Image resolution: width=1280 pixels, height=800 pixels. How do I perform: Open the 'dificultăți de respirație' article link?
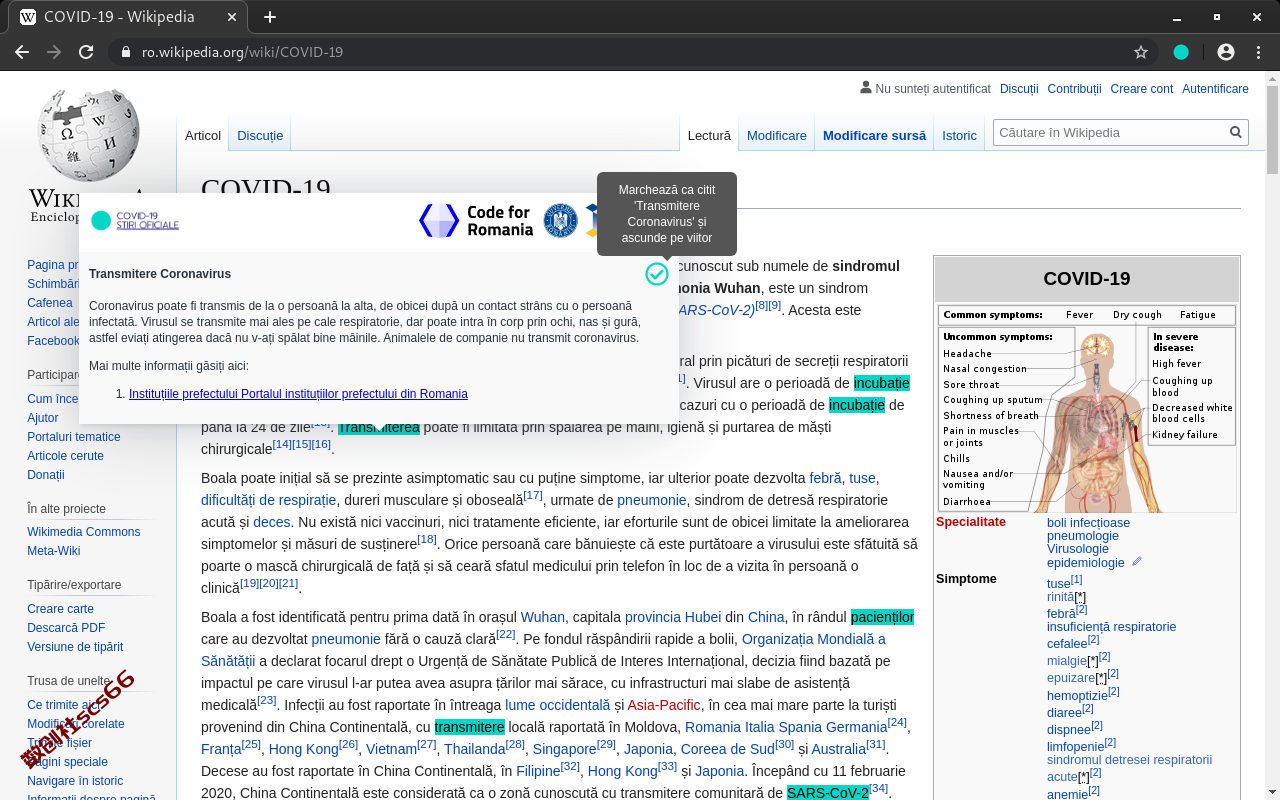coord(269,500)
